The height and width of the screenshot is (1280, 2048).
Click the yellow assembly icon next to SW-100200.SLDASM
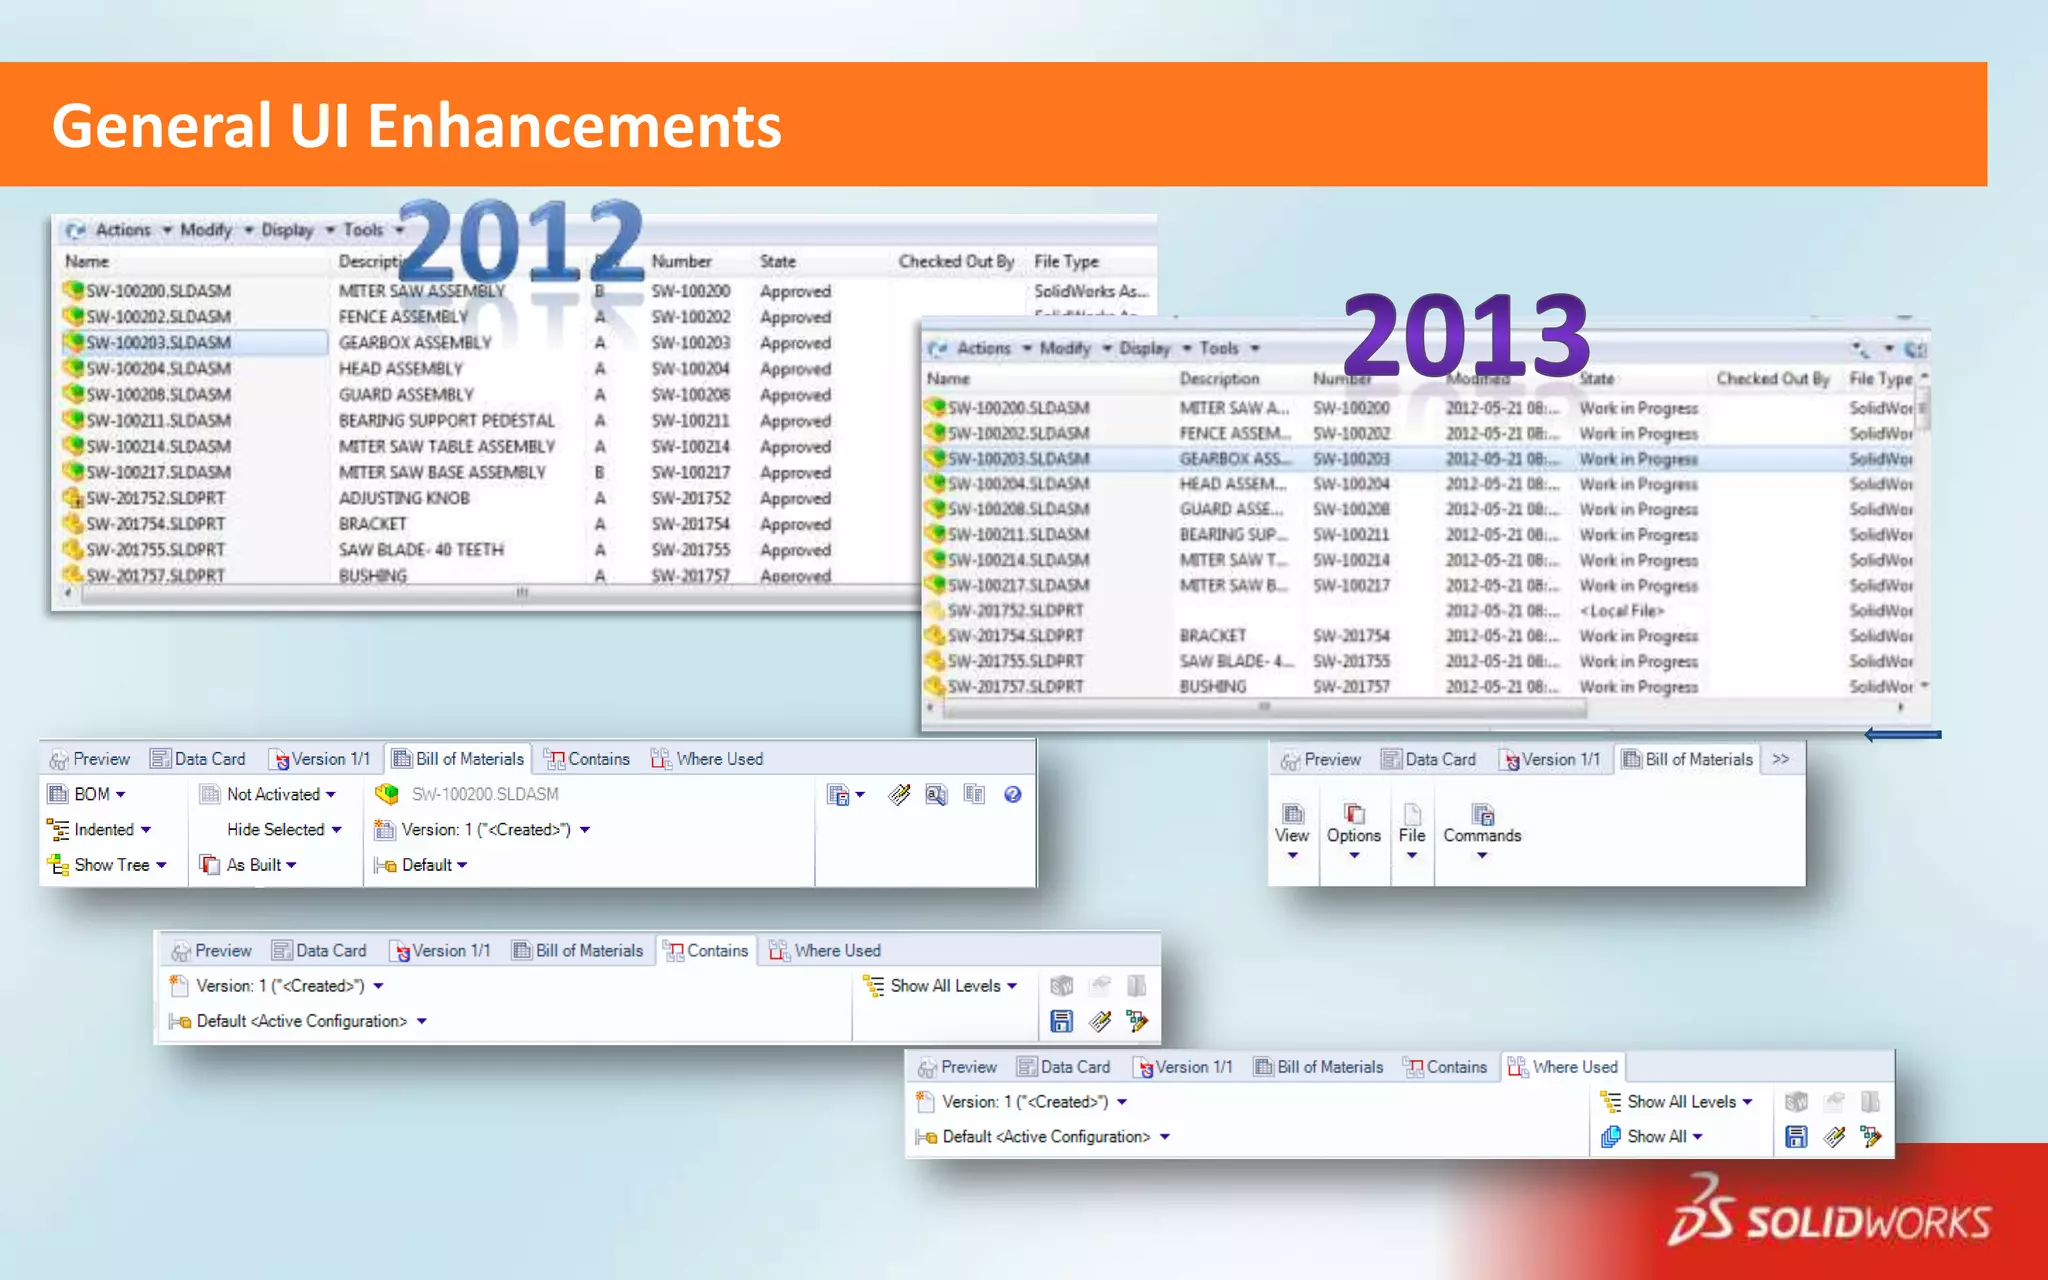[386, 794]
